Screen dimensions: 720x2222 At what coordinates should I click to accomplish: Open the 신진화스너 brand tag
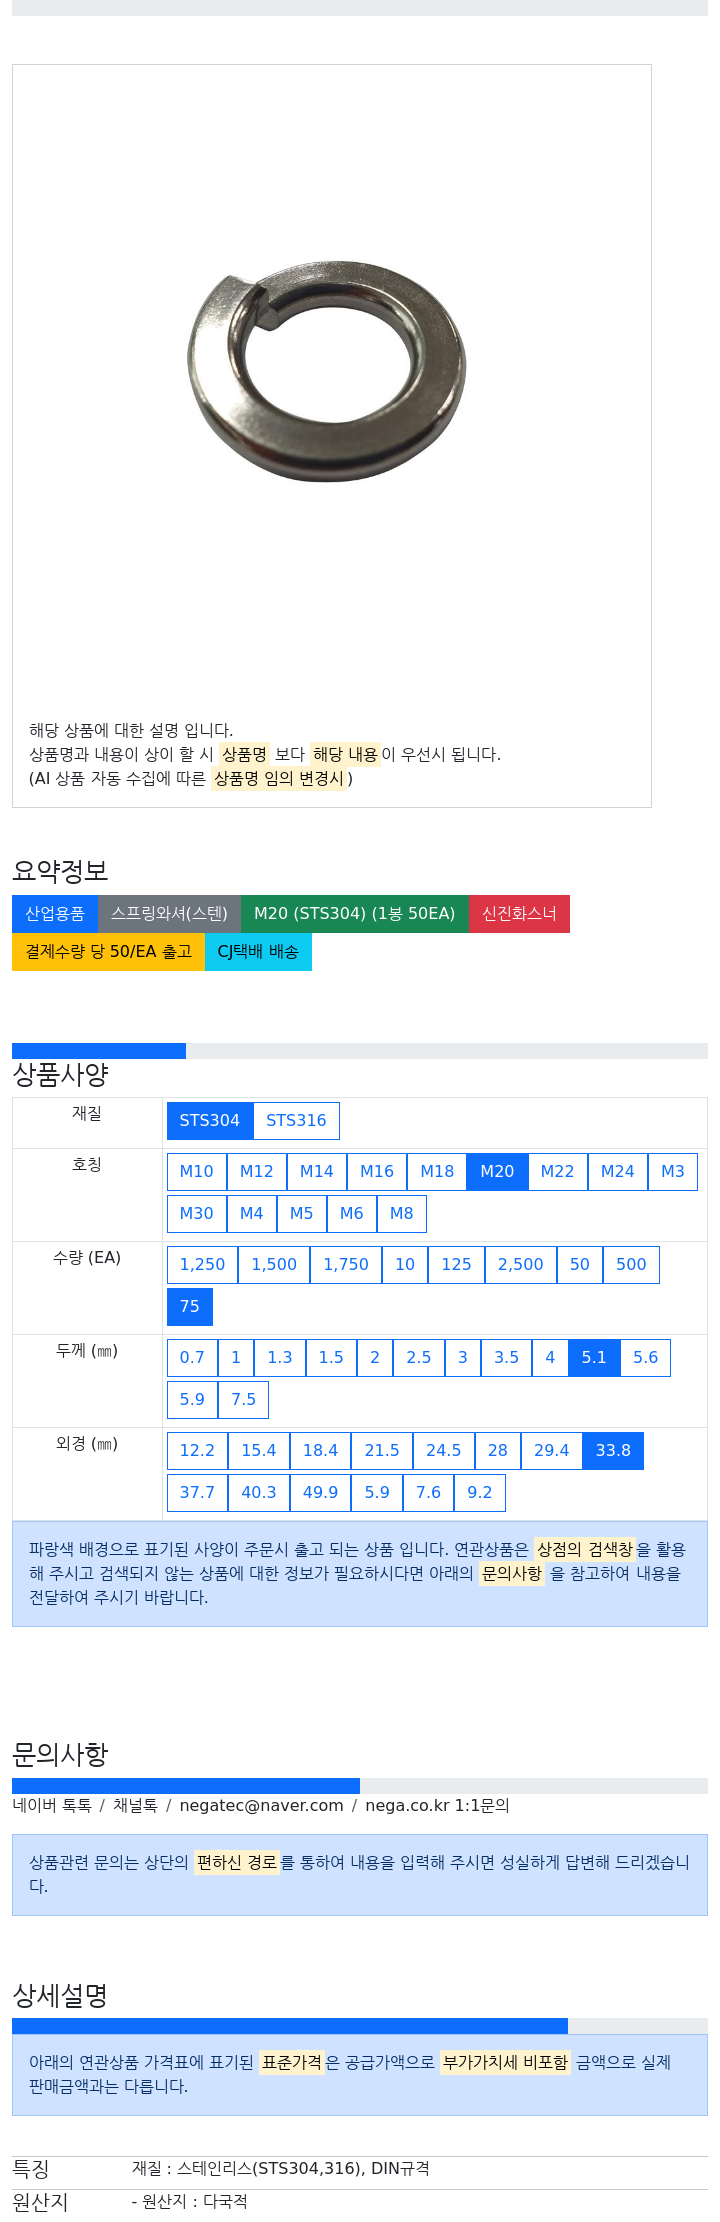(x=519, y=914)
